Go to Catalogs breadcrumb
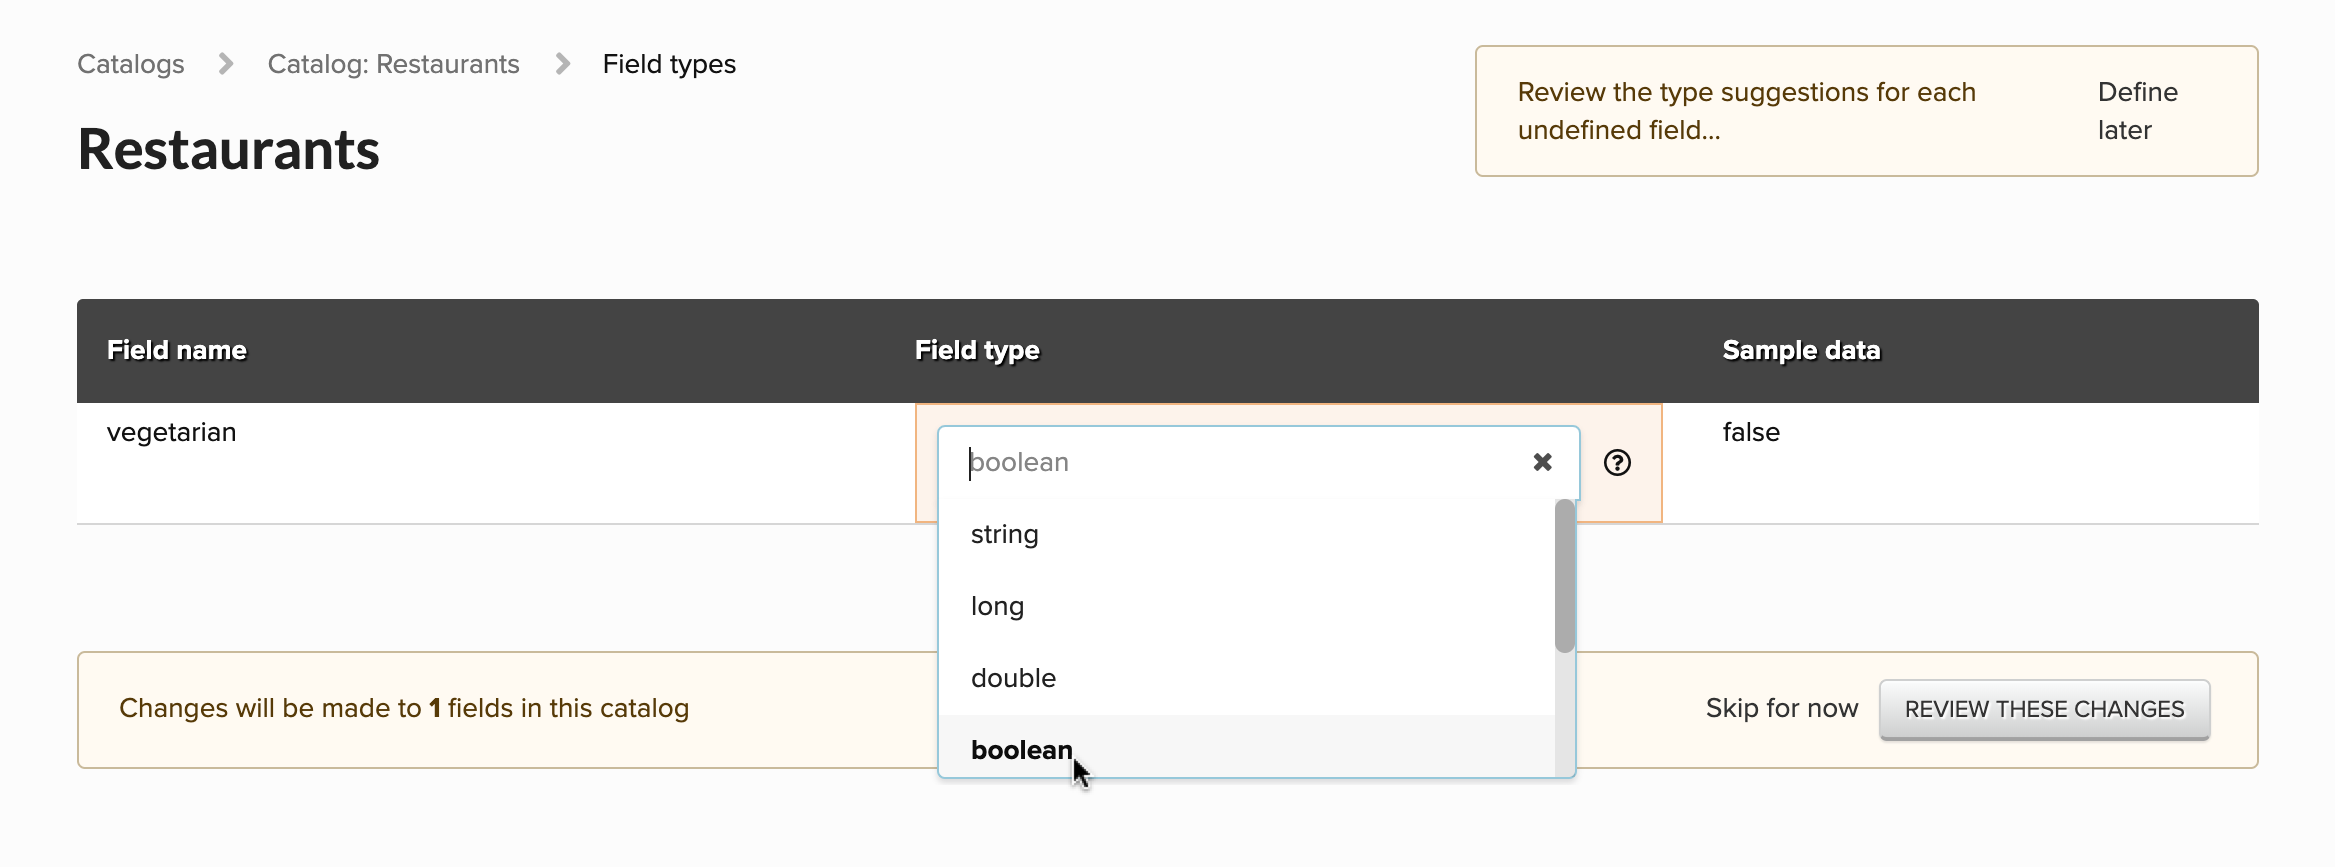Viewport: 2335px width, 867px height. coord(131,64)
